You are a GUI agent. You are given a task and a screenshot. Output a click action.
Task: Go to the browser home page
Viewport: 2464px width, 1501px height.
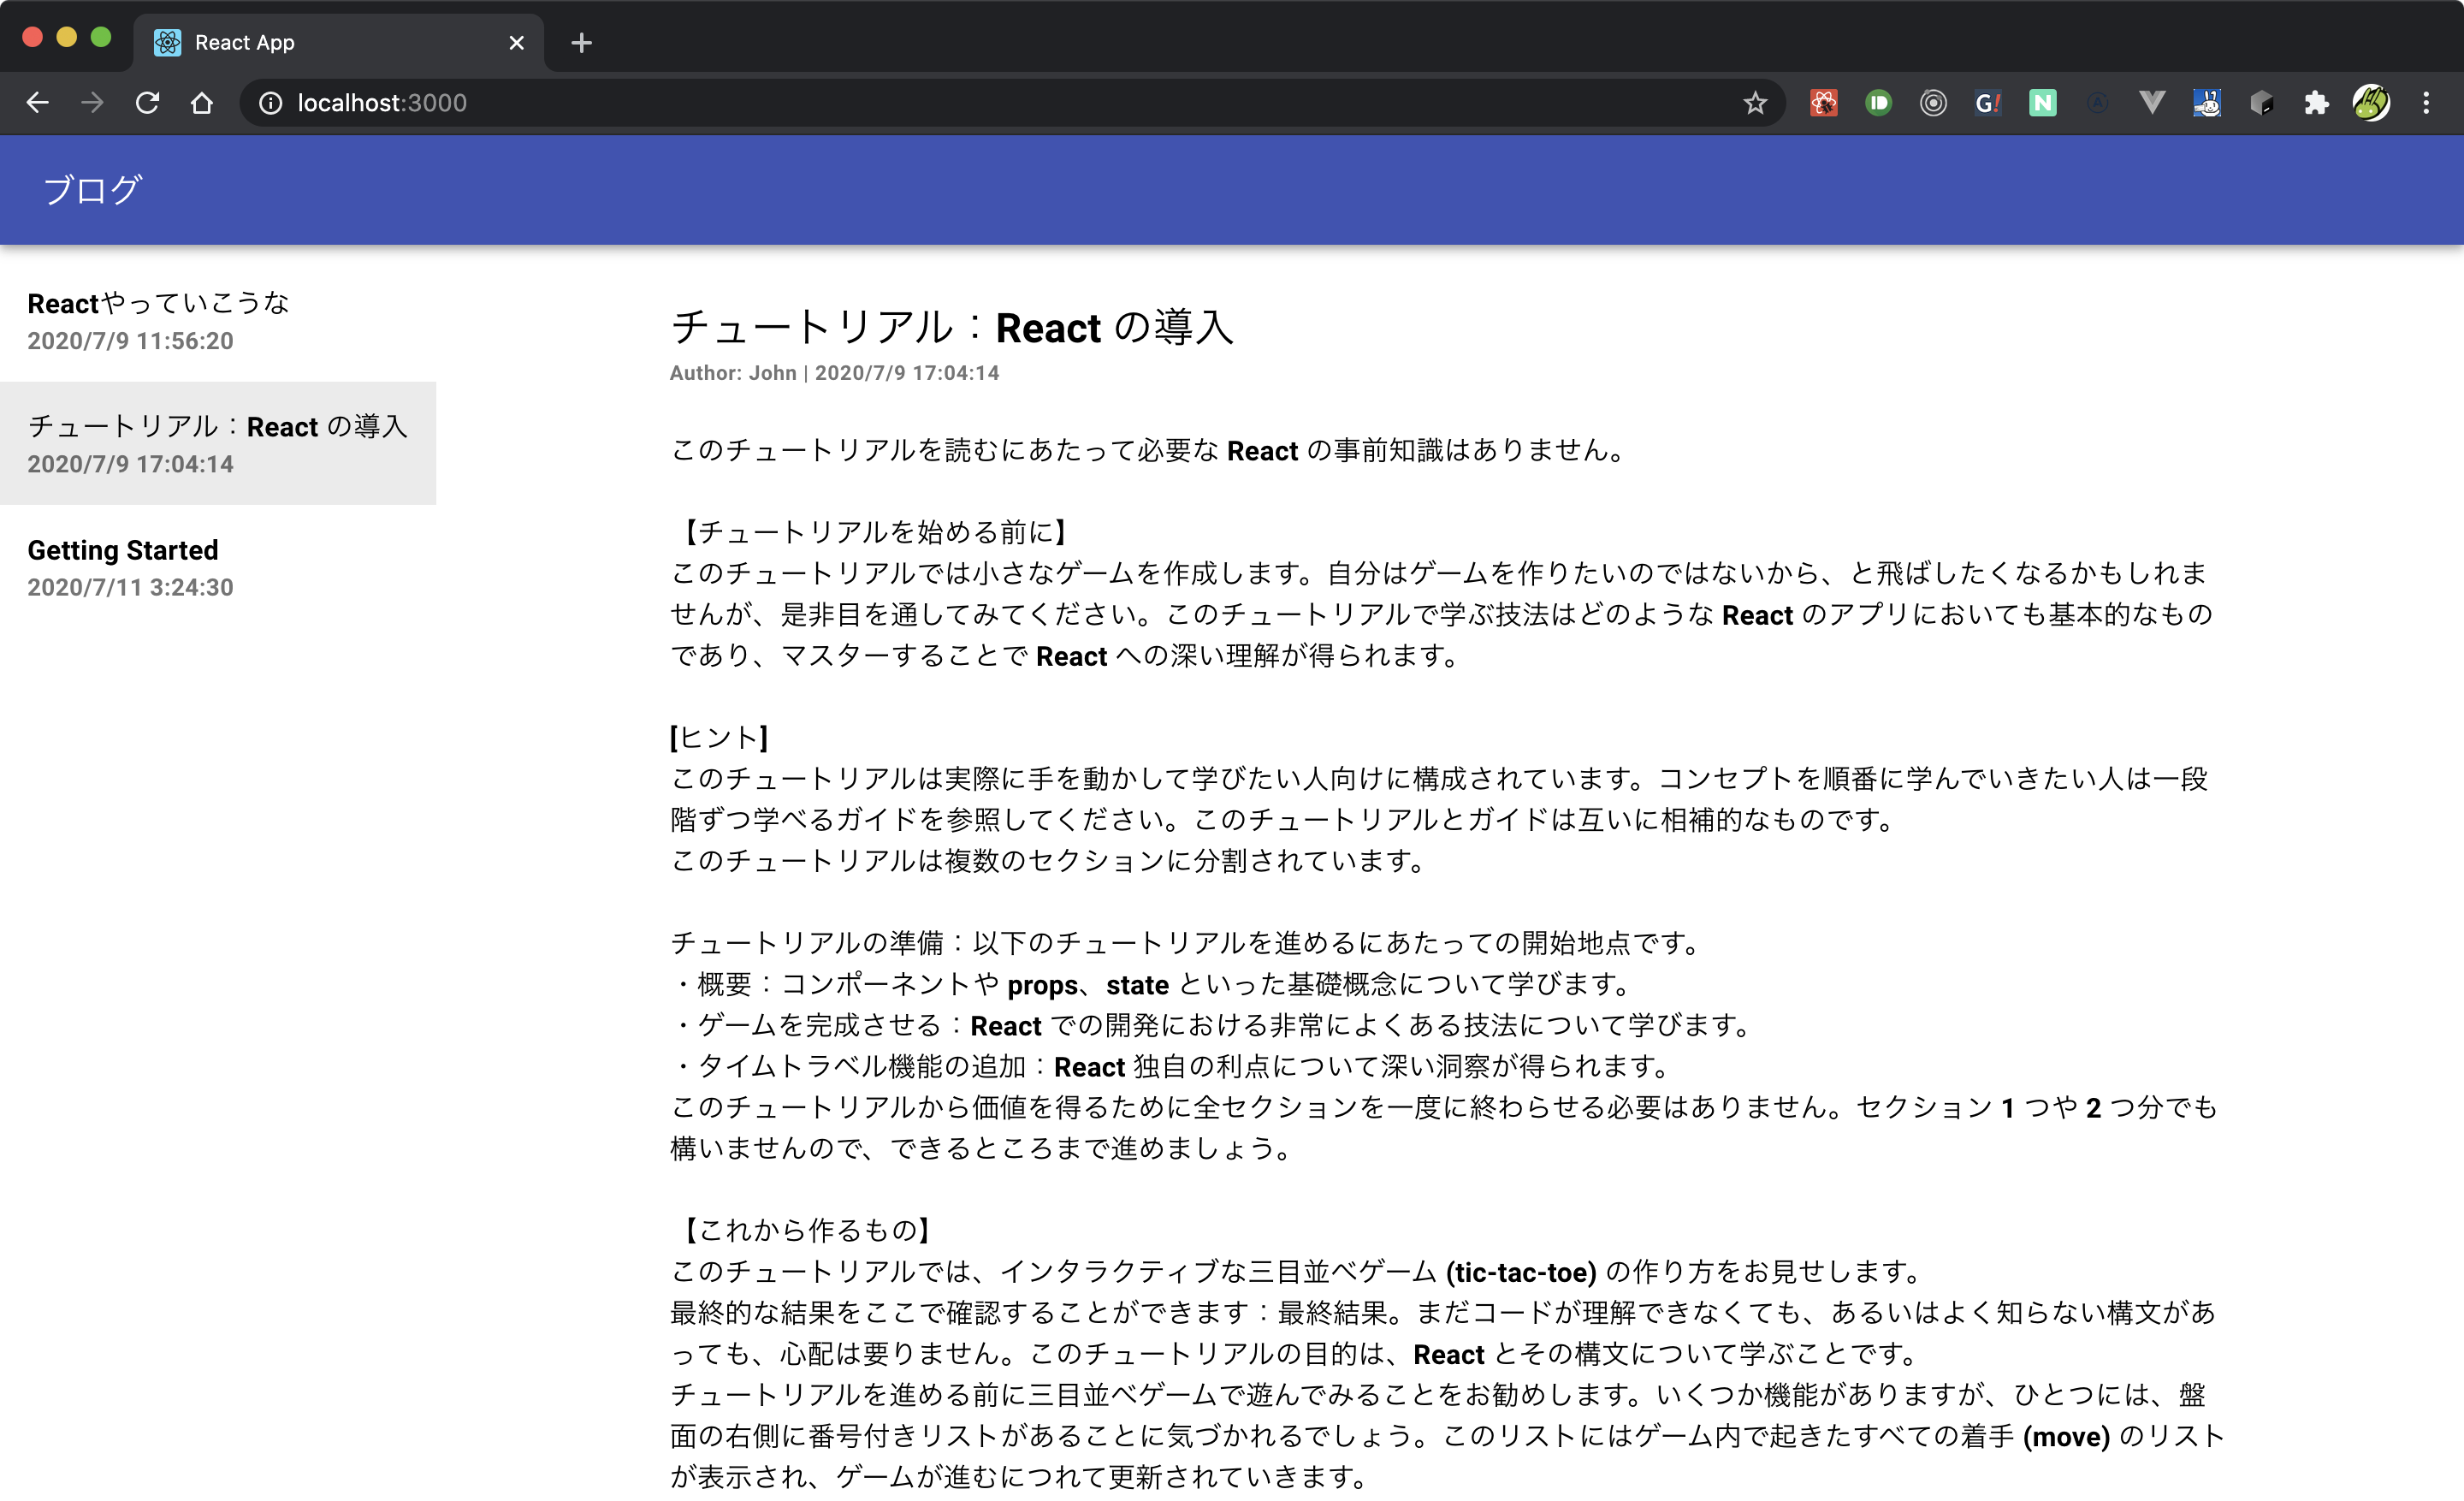[202, 103]
